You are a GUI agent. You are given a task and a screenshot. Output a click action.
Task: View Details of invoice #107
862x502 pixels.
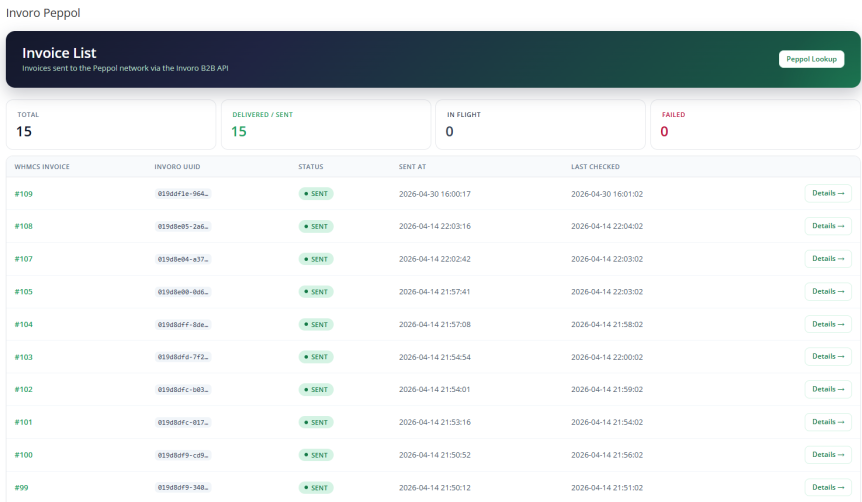pos(828,259)
